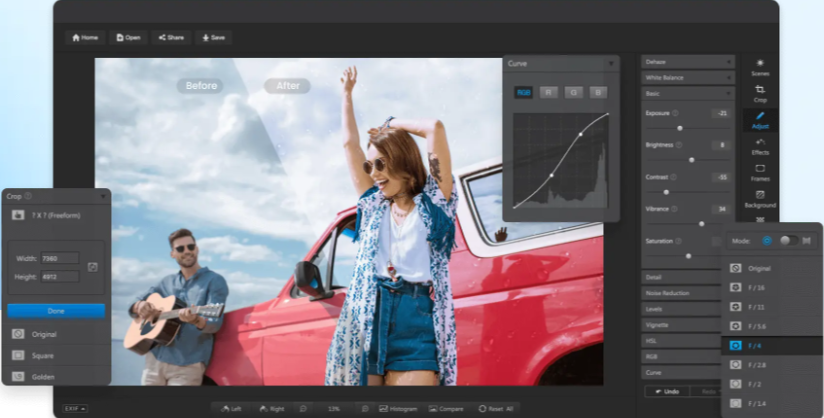This screenshot has height=418, width=824.
Task: Select the R curve channel
Action: tap(548, 93)
